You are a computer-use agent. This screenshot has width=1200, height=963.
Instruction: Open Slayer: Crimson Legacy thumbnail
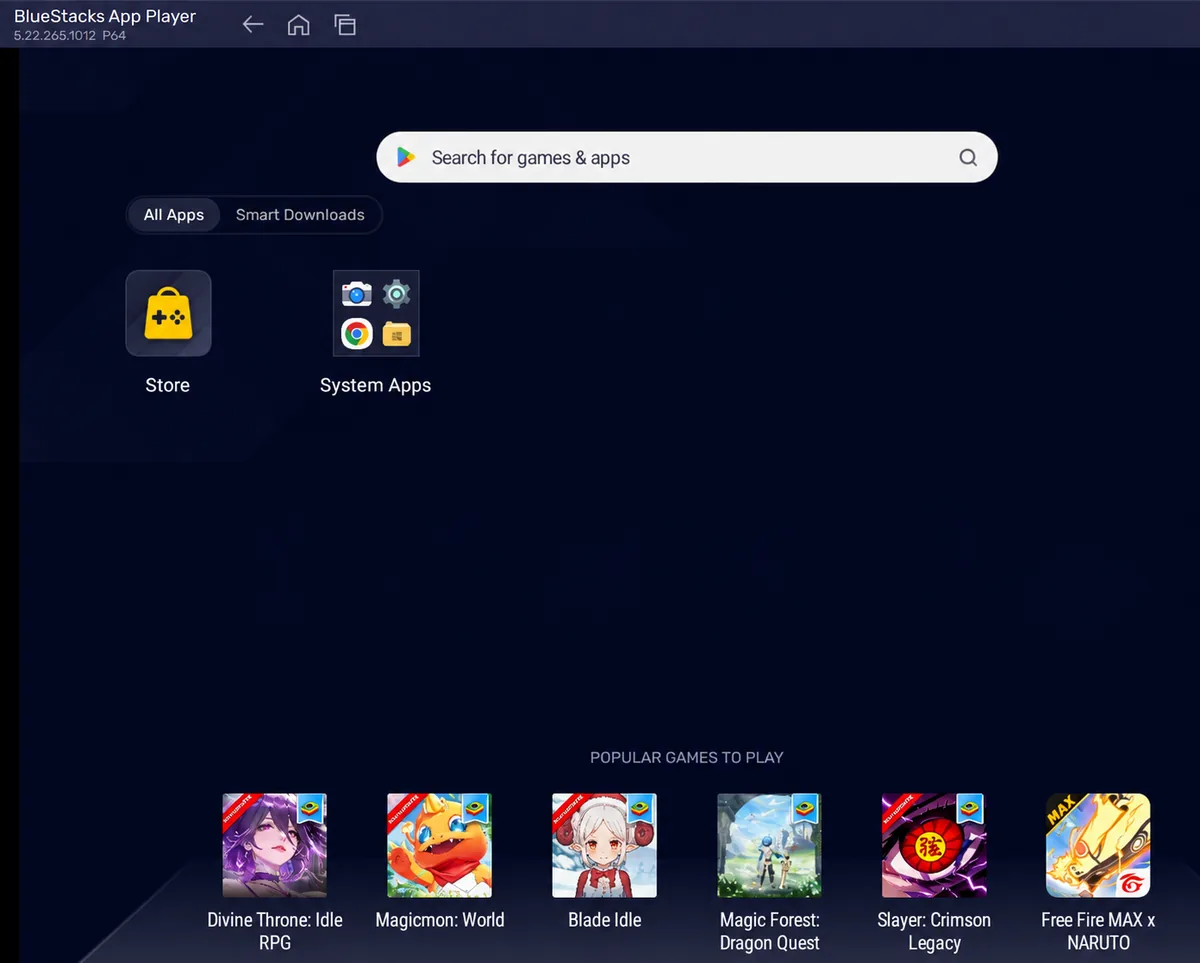(x=934, y=845)
